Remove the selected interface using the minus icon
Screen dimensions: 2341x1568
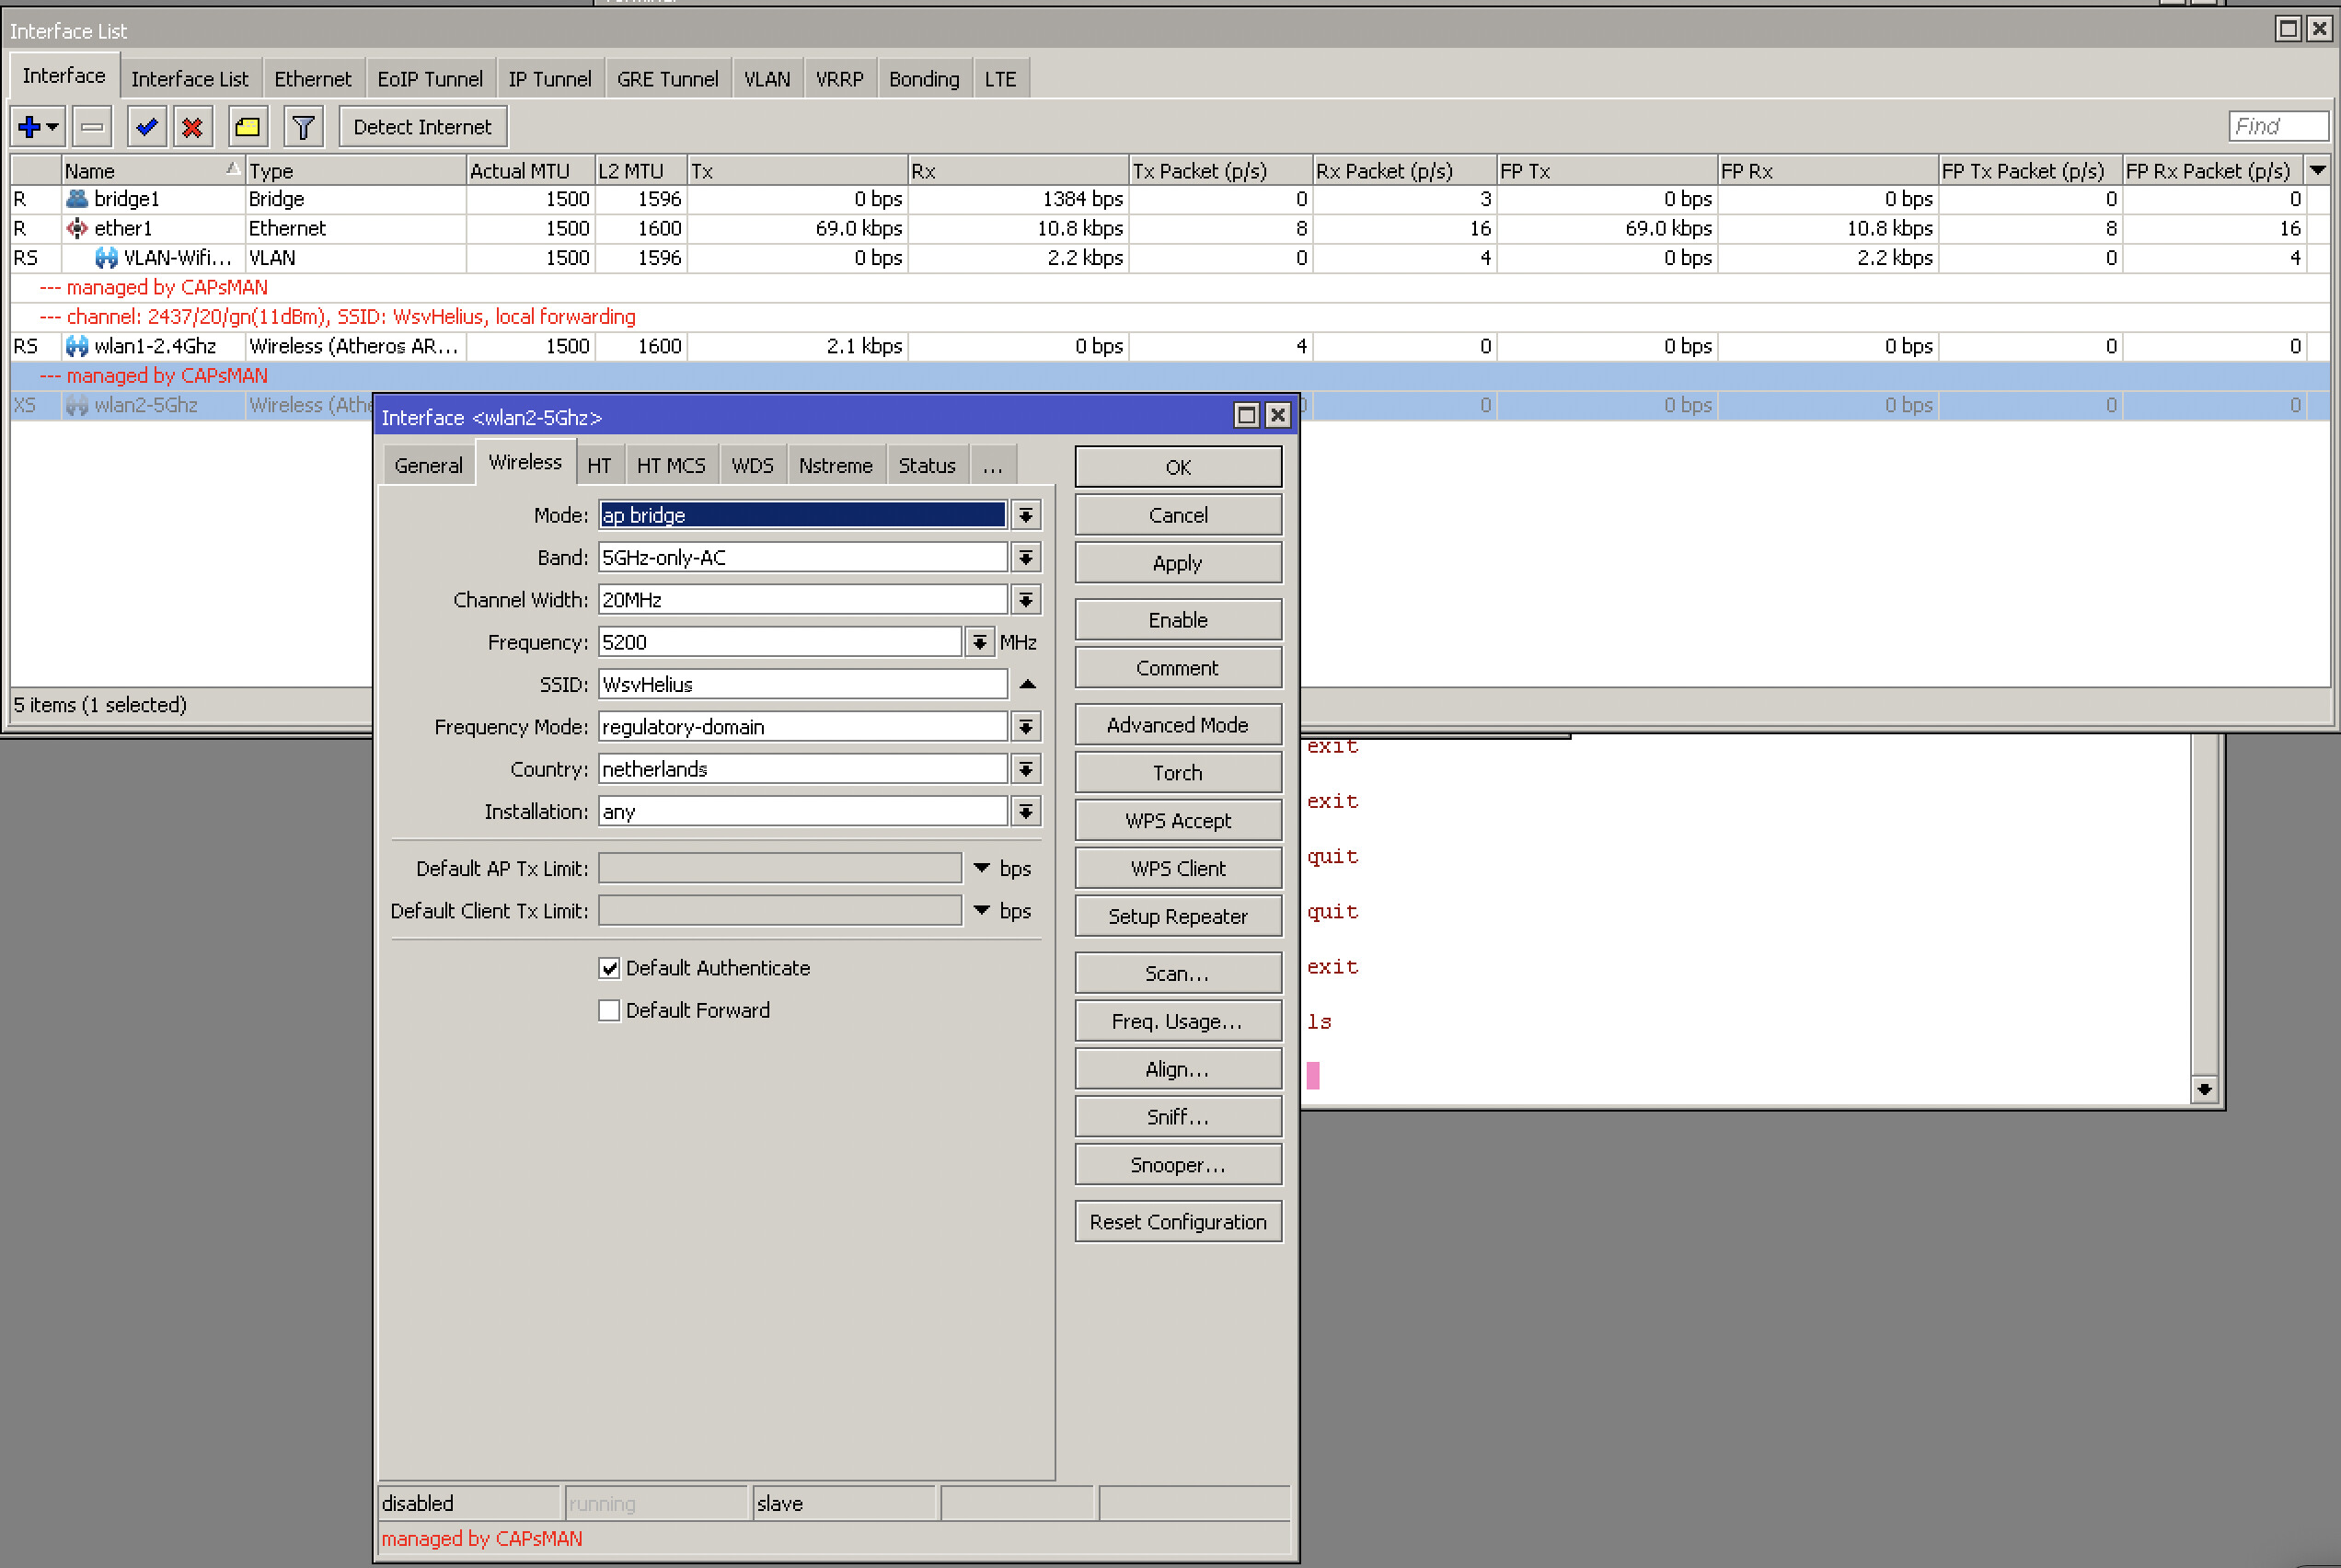tap(91, 126)
